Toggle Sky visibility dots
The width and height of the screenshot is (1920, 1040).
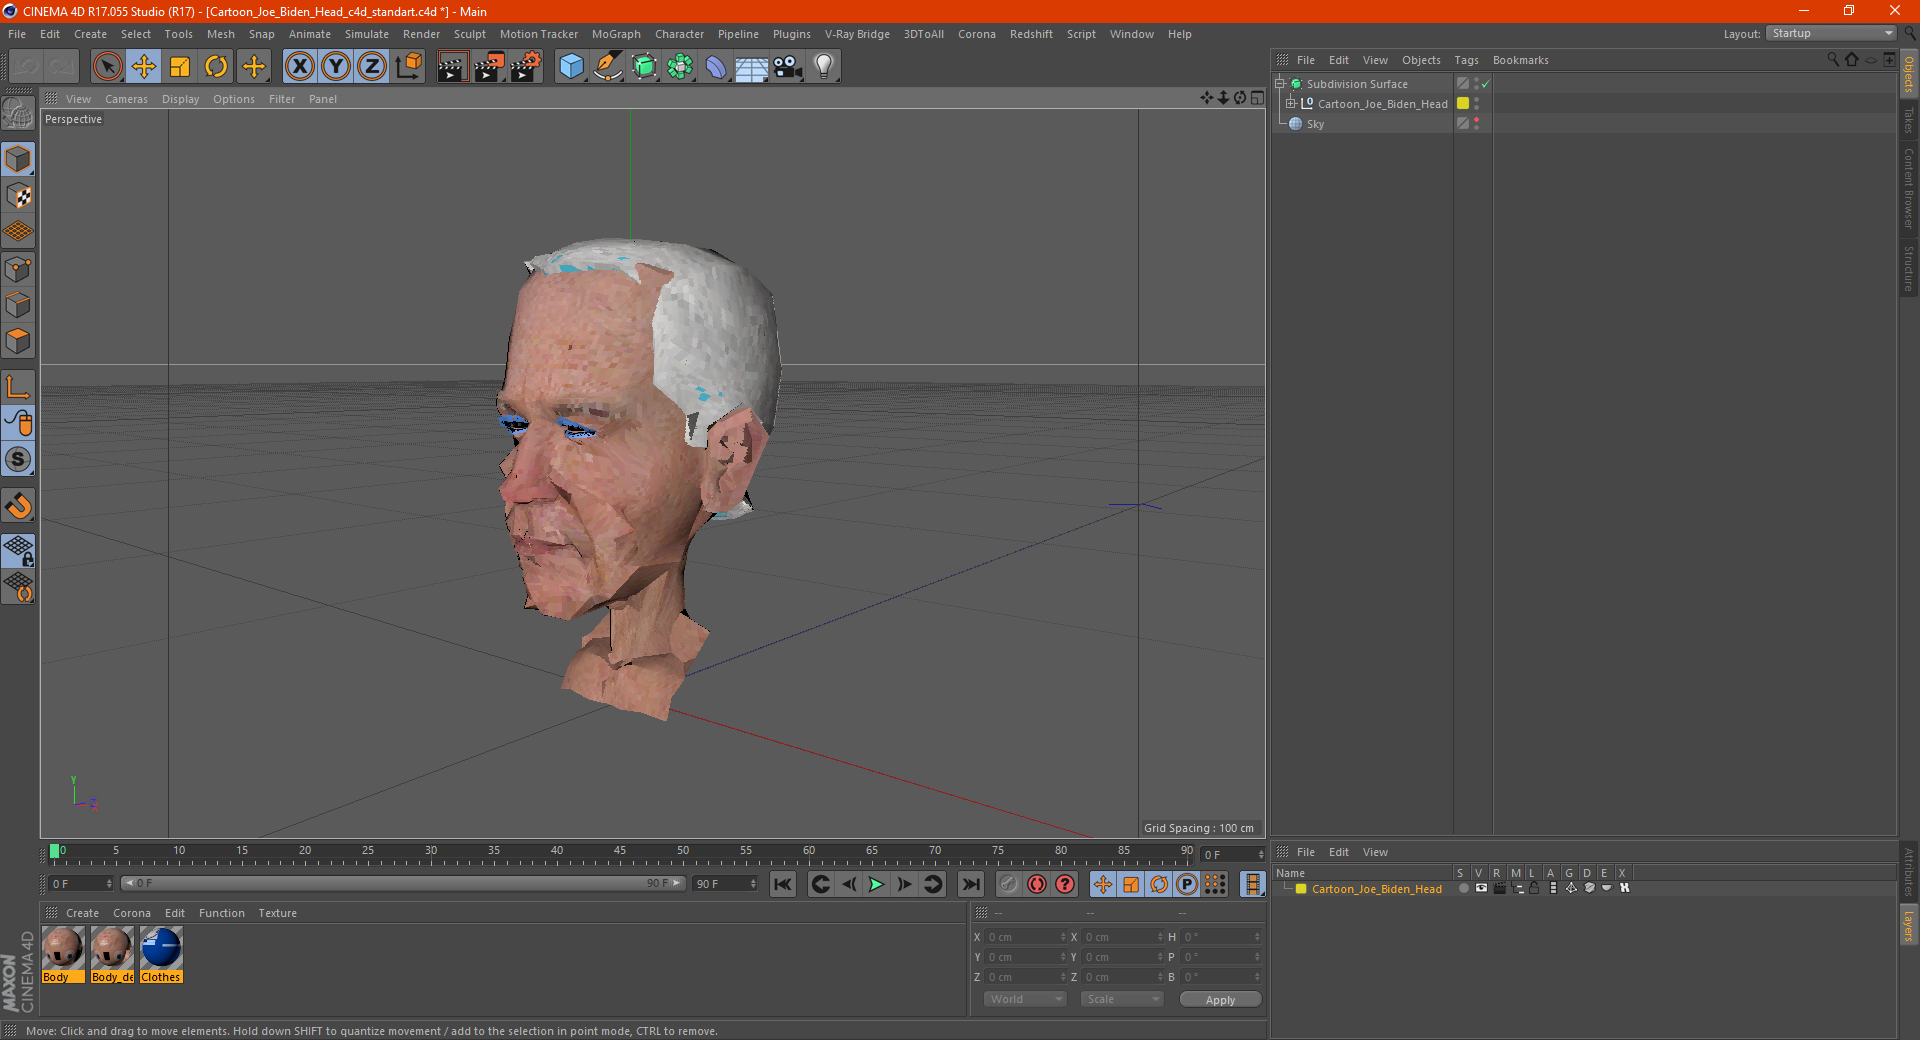pyautogui.click(x=1476, y=124)
